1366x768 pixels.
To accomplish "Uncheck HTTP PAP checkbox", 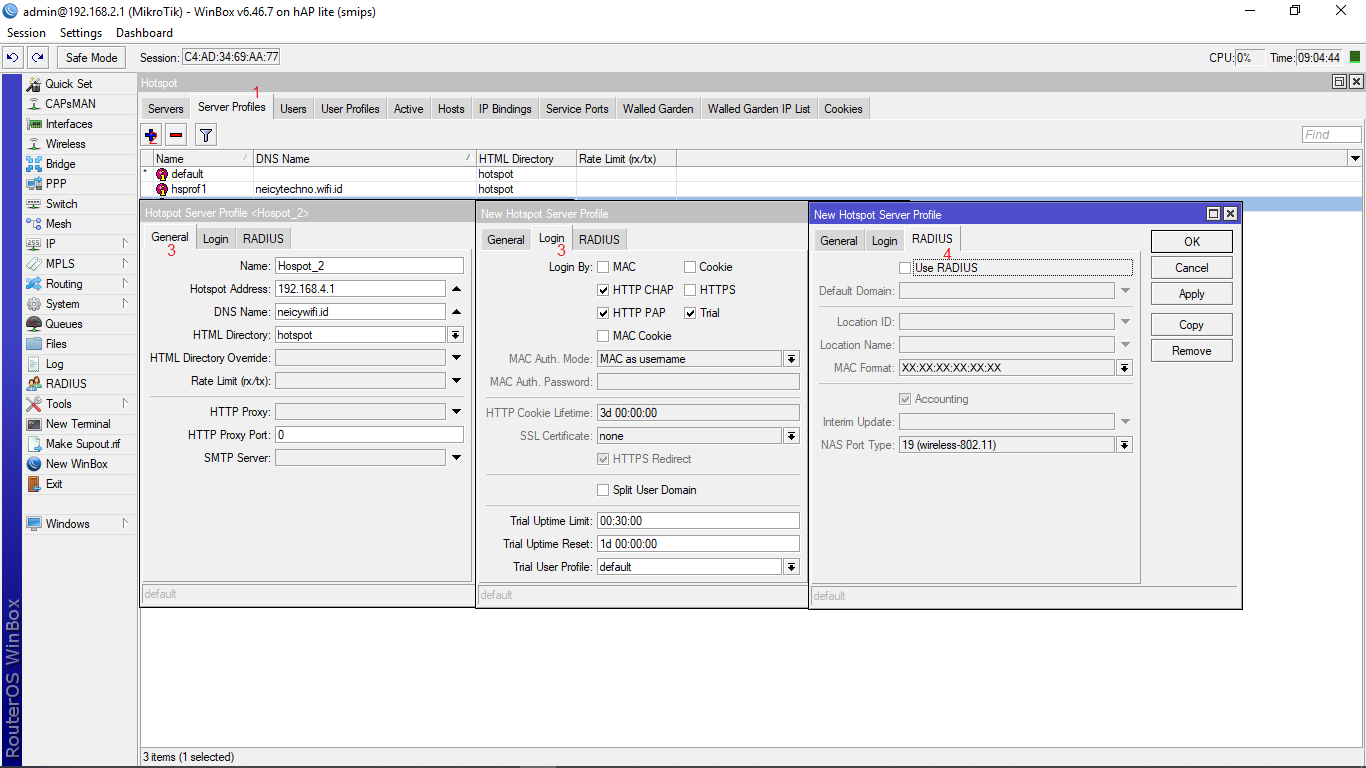I will point(603,313).
